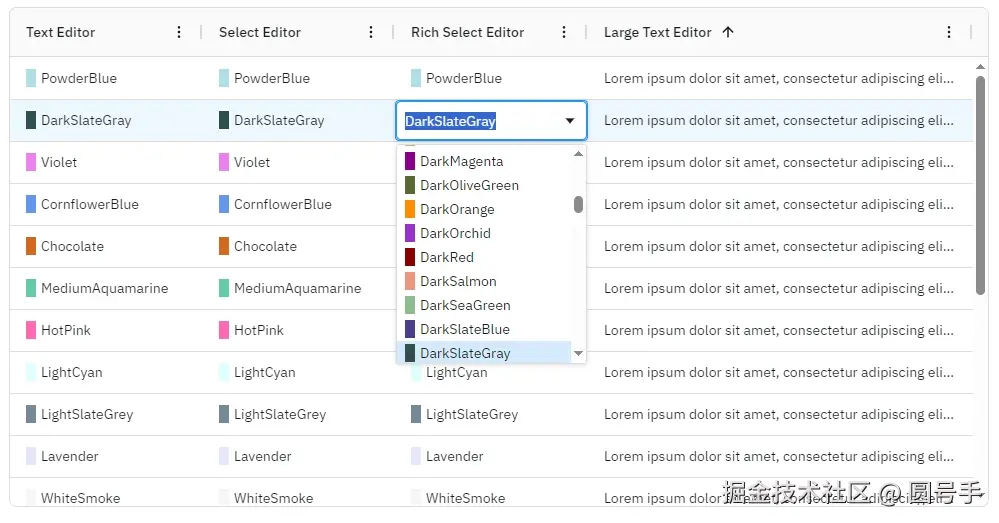Click the grid vertical scrollbar thumb
Image resolution: width=999 pixels, height=523 pixels.
click(x=980, y=185)
